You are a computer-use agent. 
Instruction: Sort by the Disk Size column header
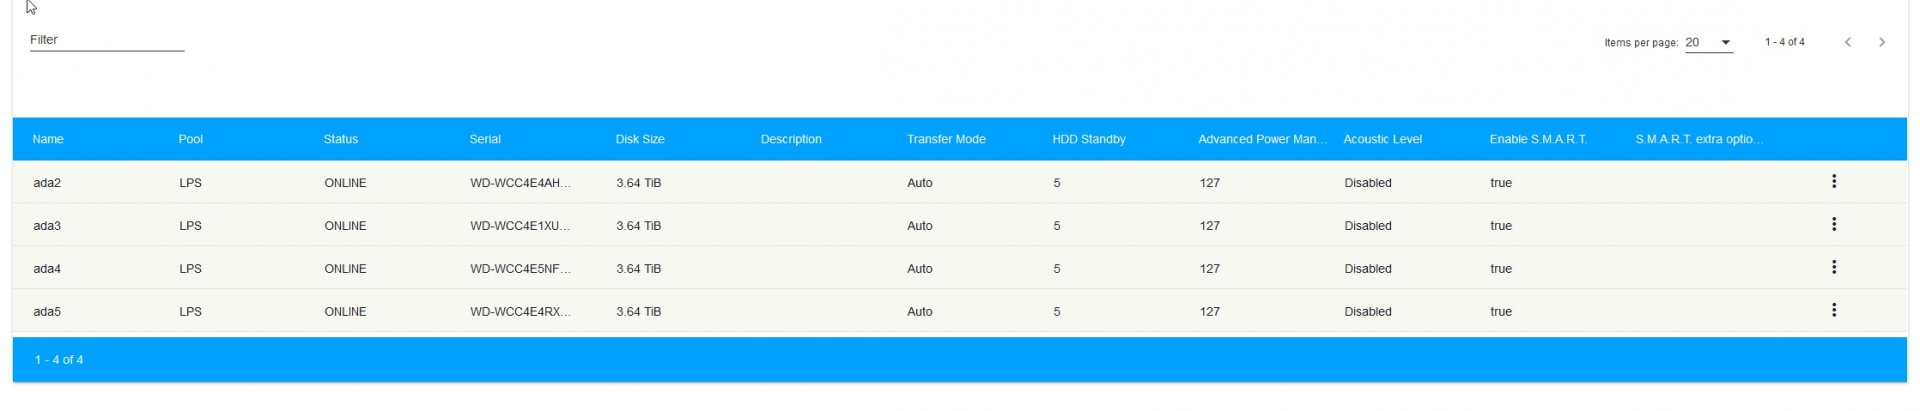tap(640, 139)
